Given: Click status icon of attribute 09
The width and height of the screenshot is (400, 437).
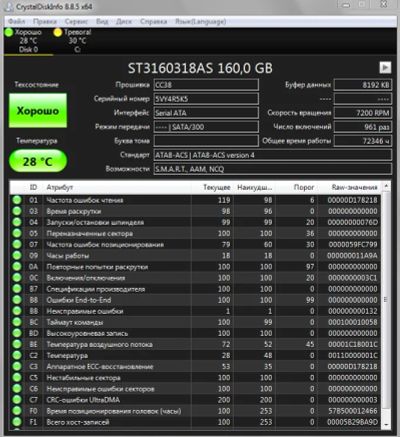Looking at the screenshot, I should tap(17, 255).
